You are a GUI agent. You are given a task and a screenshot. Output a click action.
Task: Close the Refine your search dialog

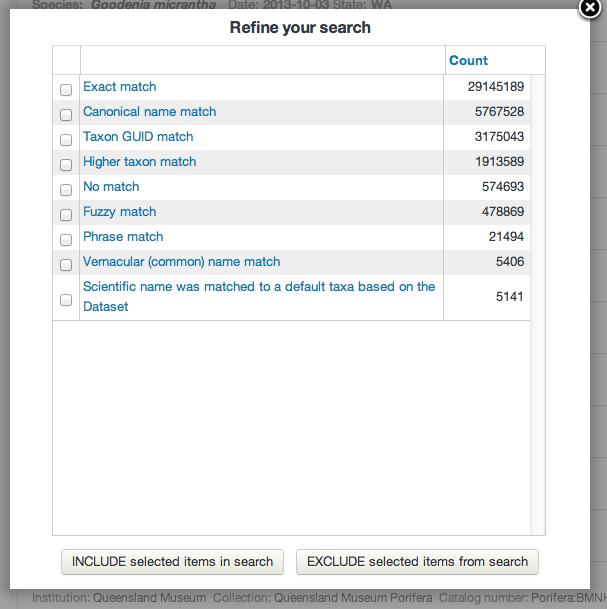click(590, 8)
